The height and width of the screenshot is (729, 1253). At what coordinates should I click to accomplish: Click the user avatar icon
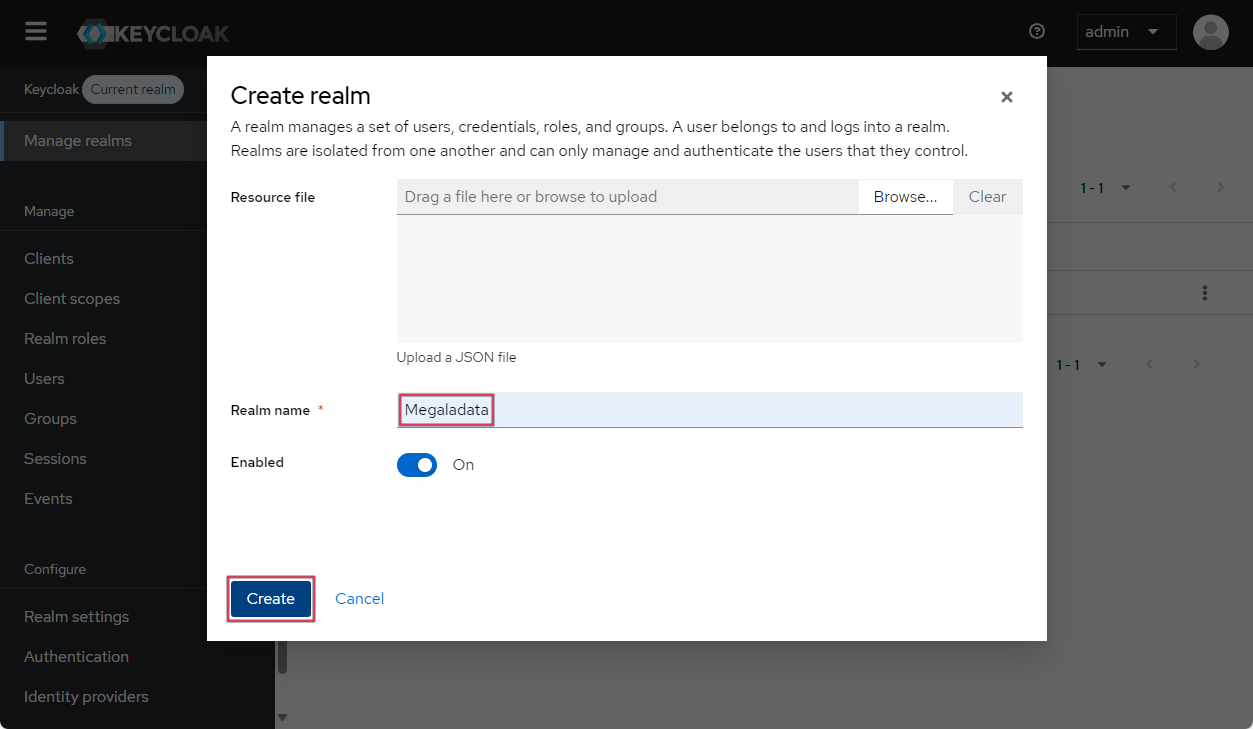coord(1211,32)
